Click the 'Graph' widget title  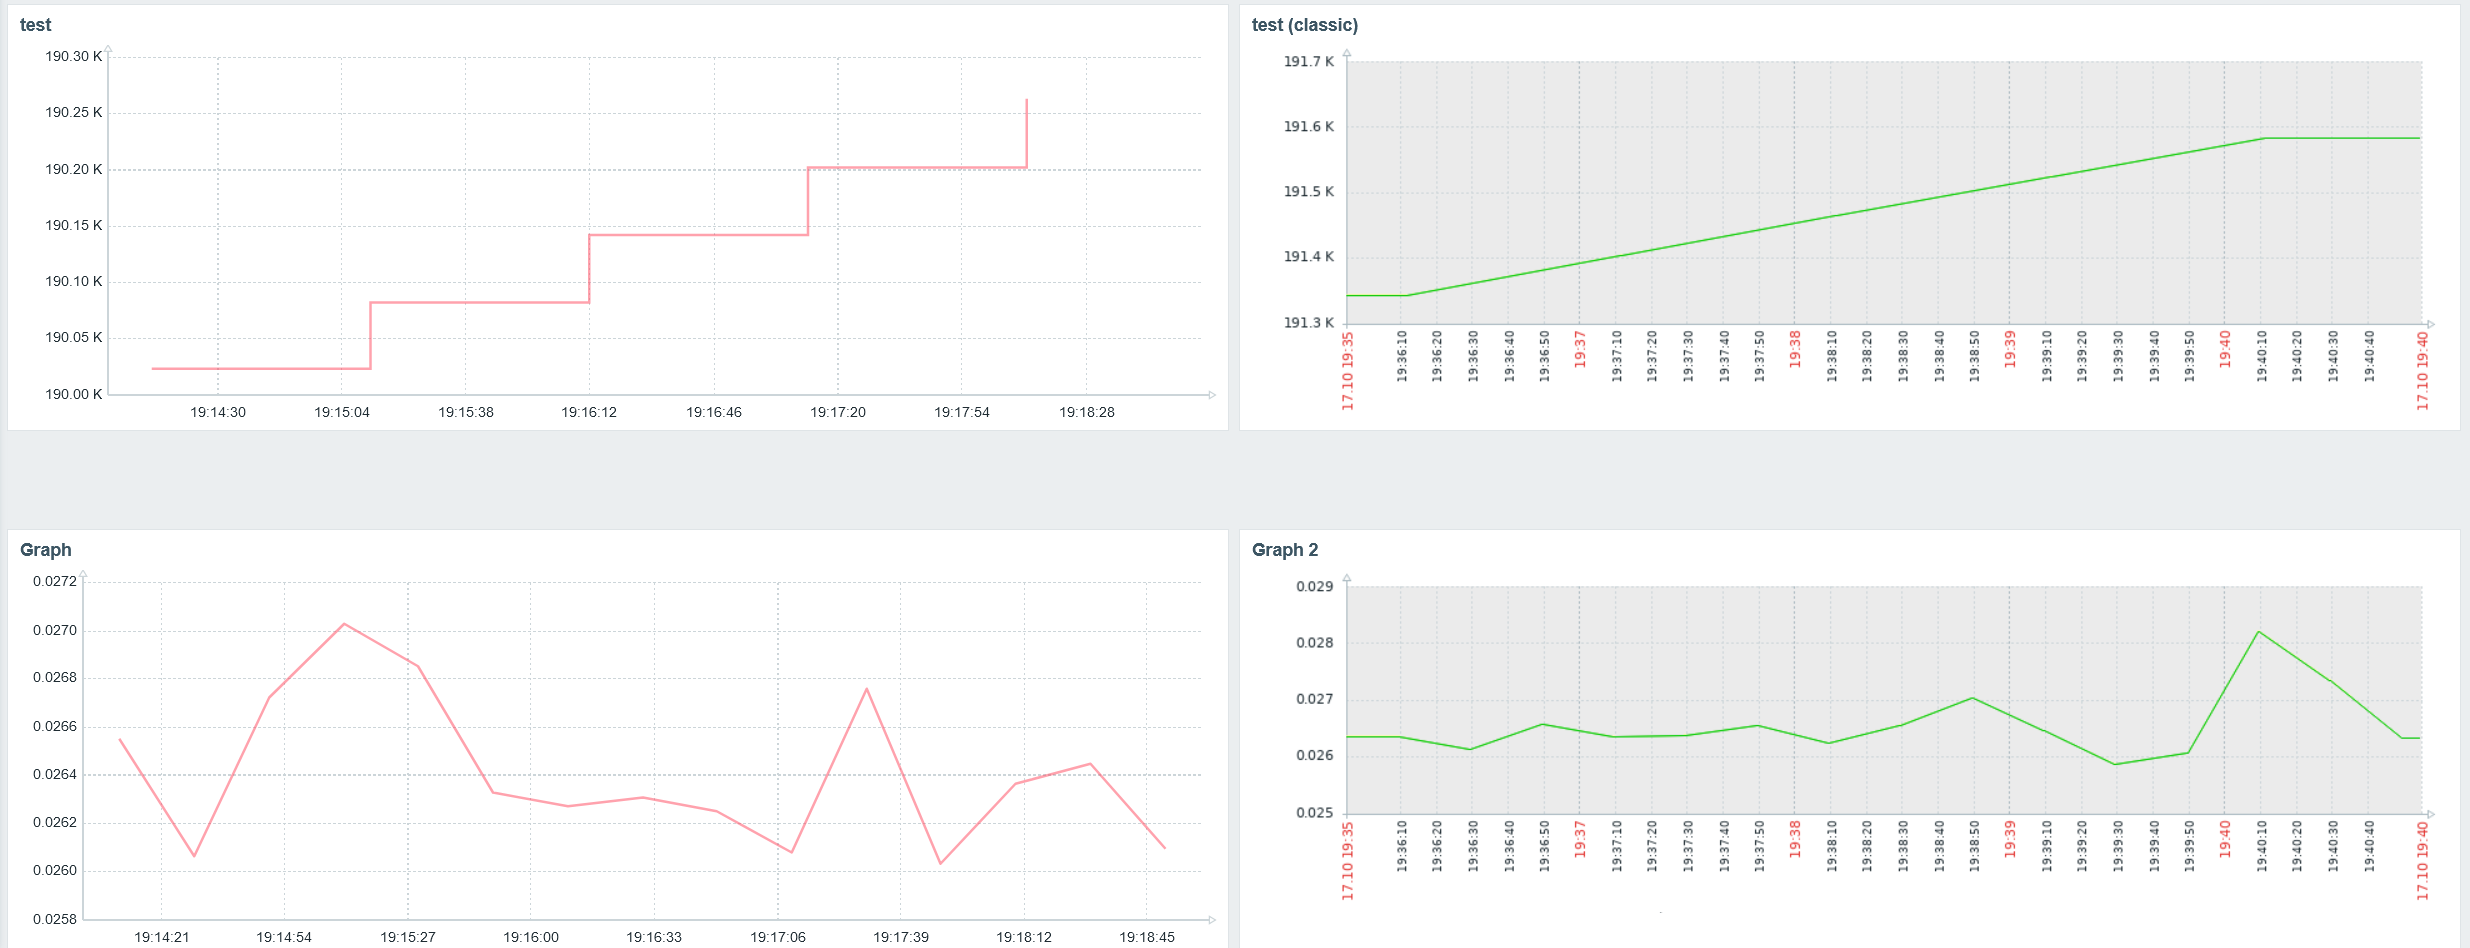(x=46, y=550)
